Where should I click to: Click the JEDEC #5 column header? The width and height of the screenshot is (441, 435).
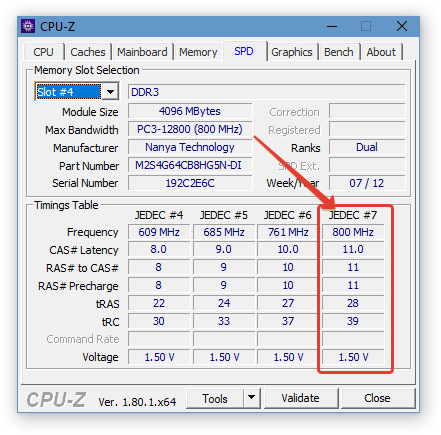pyautogui.click(x=224, y=215)
